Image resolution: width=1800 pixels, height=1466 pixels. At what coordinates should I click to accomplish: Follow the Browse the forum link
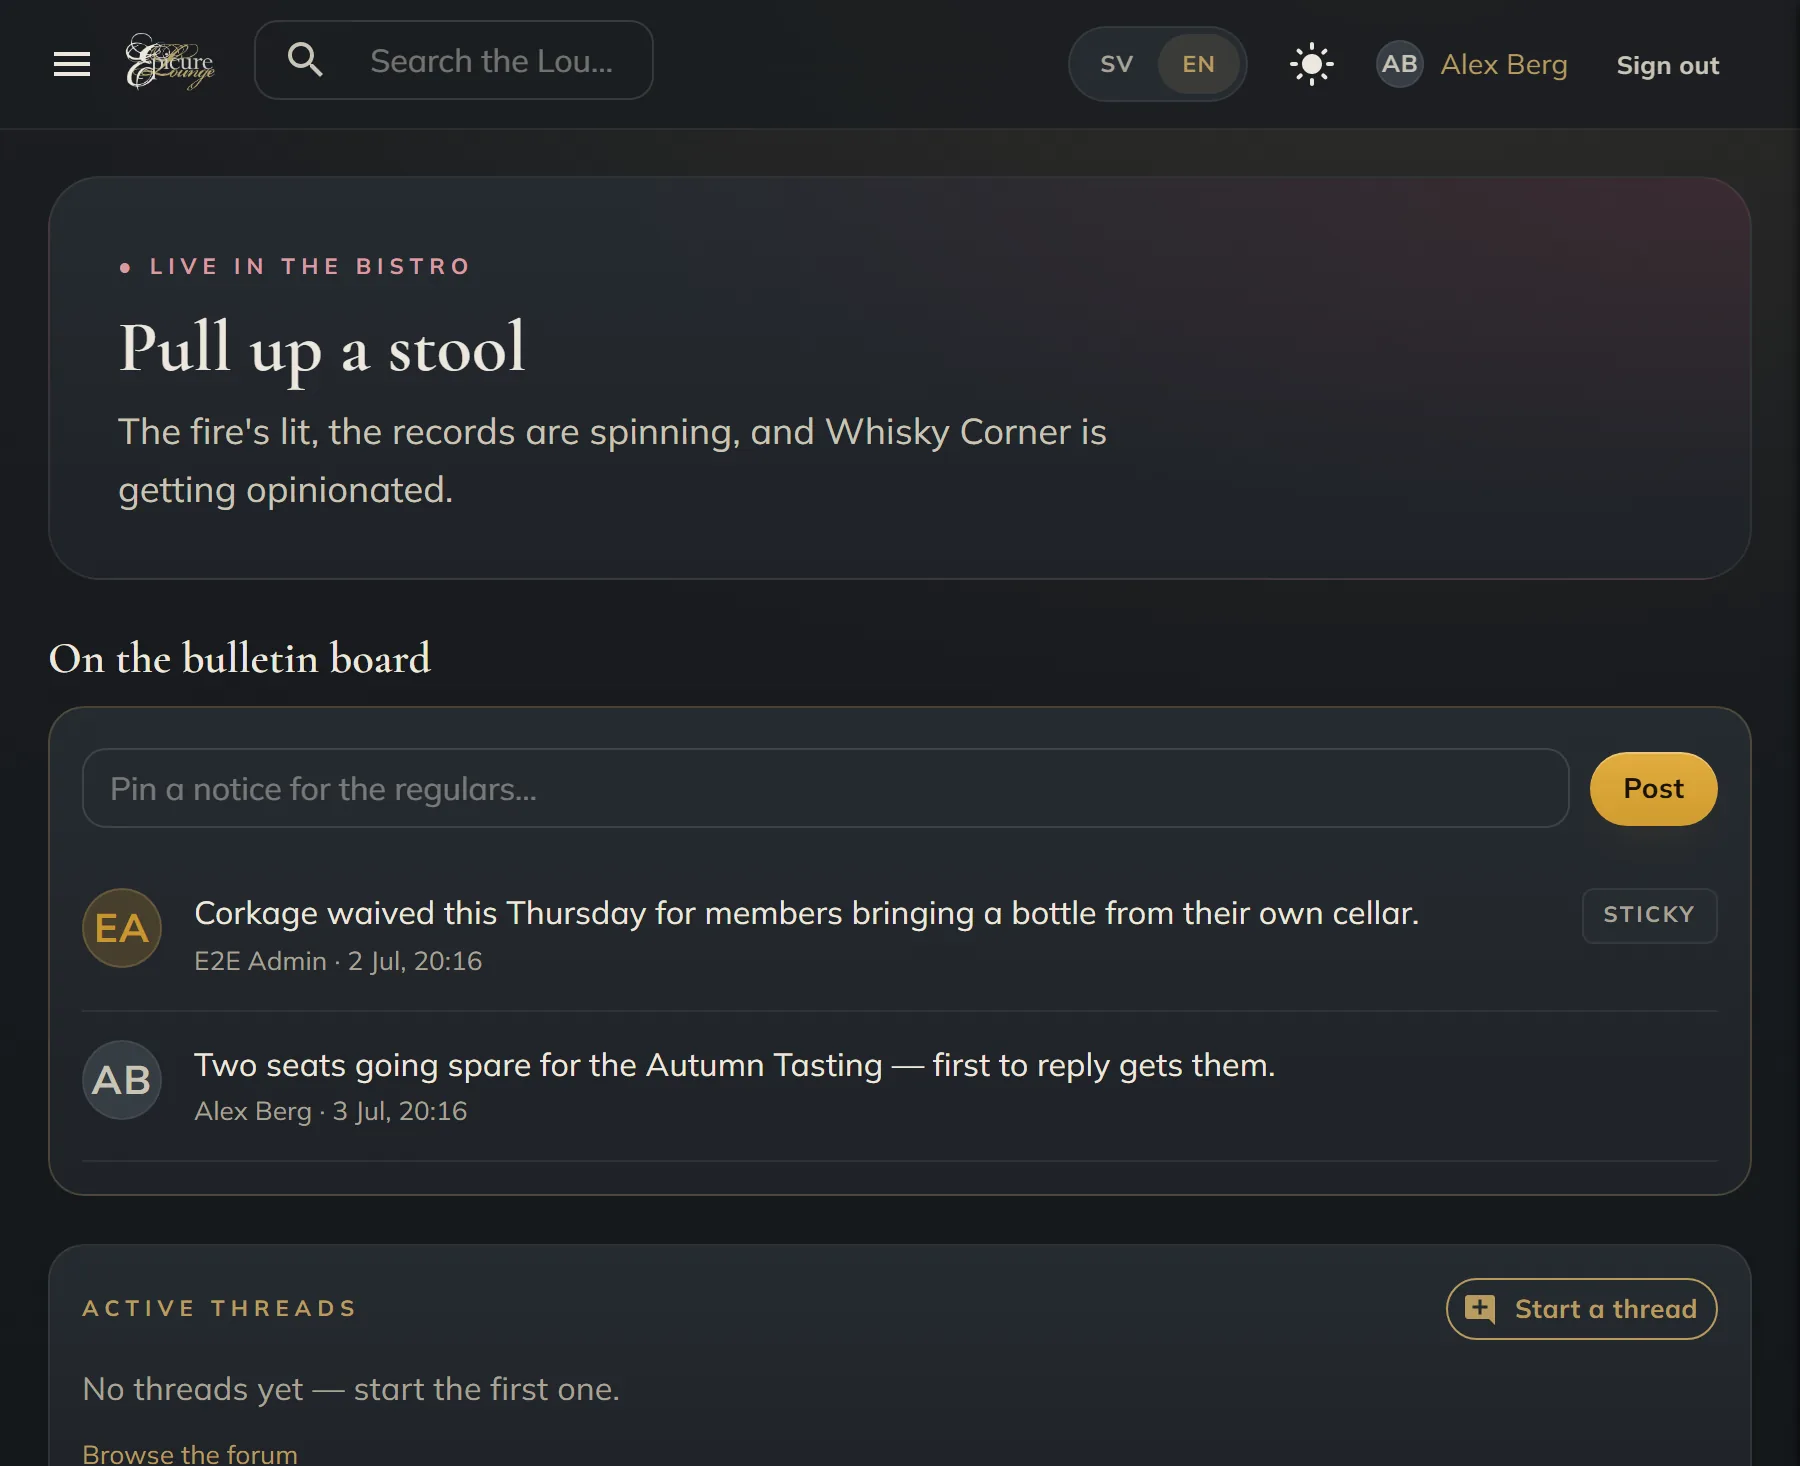click(190, 1453)
